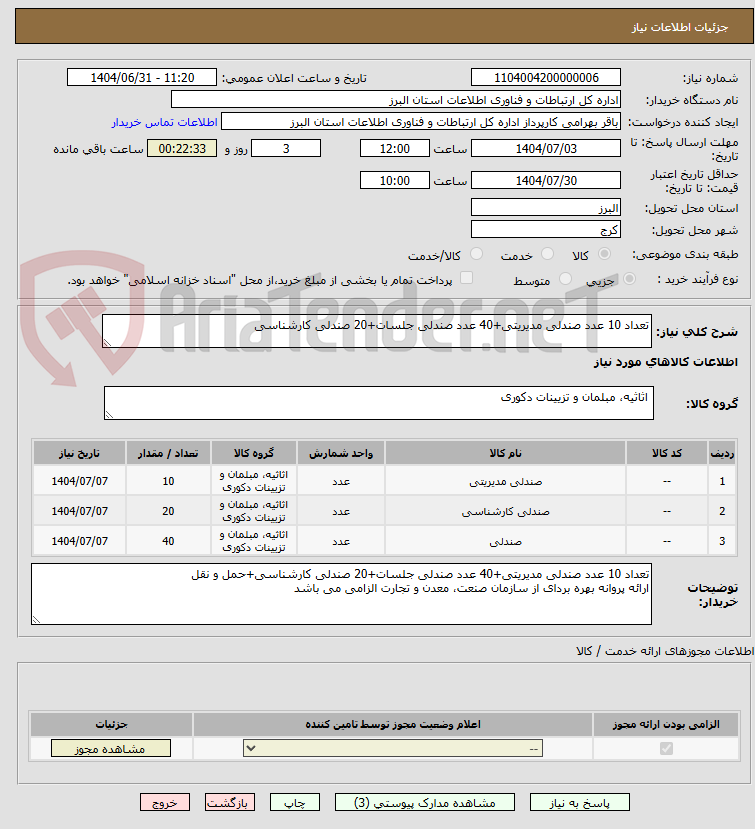Click the delivery city field کرج
Screen dimensions: 755x829
[546, 229]
